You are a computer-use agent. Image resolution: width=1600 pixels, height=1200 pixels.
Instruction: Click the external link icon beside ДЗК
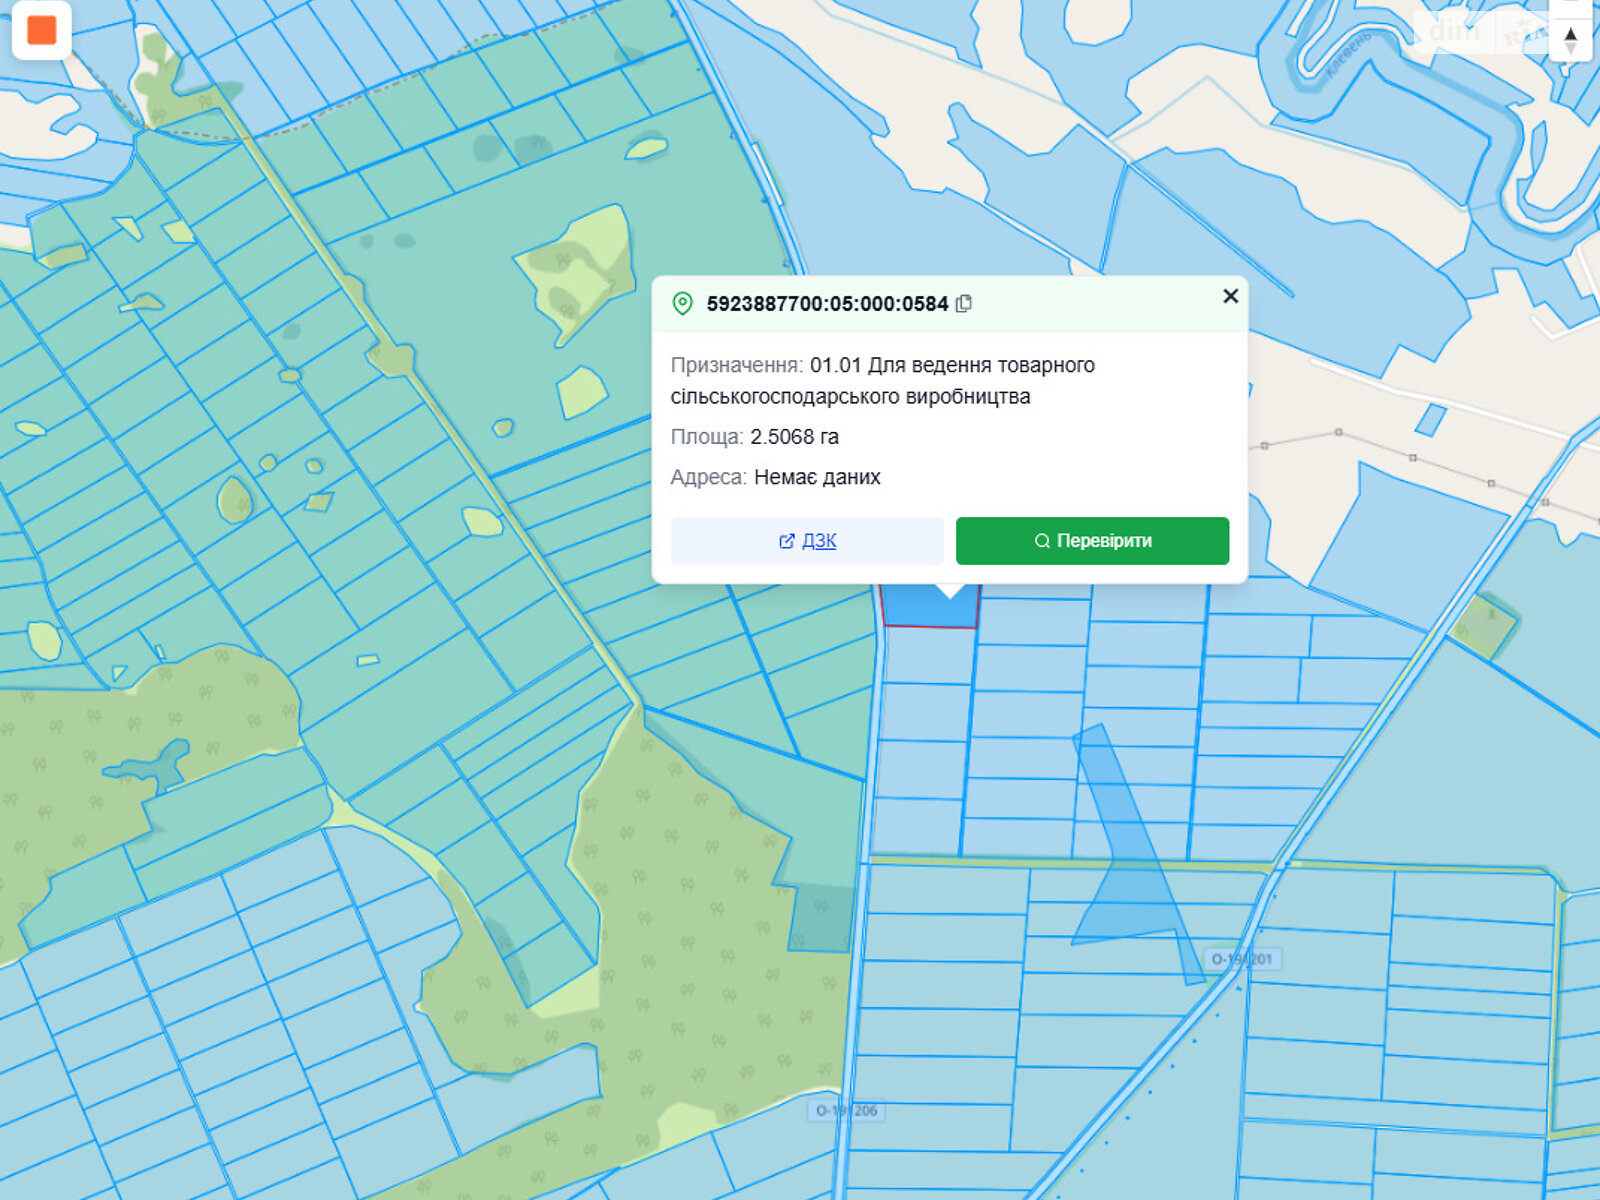point(786,541)
